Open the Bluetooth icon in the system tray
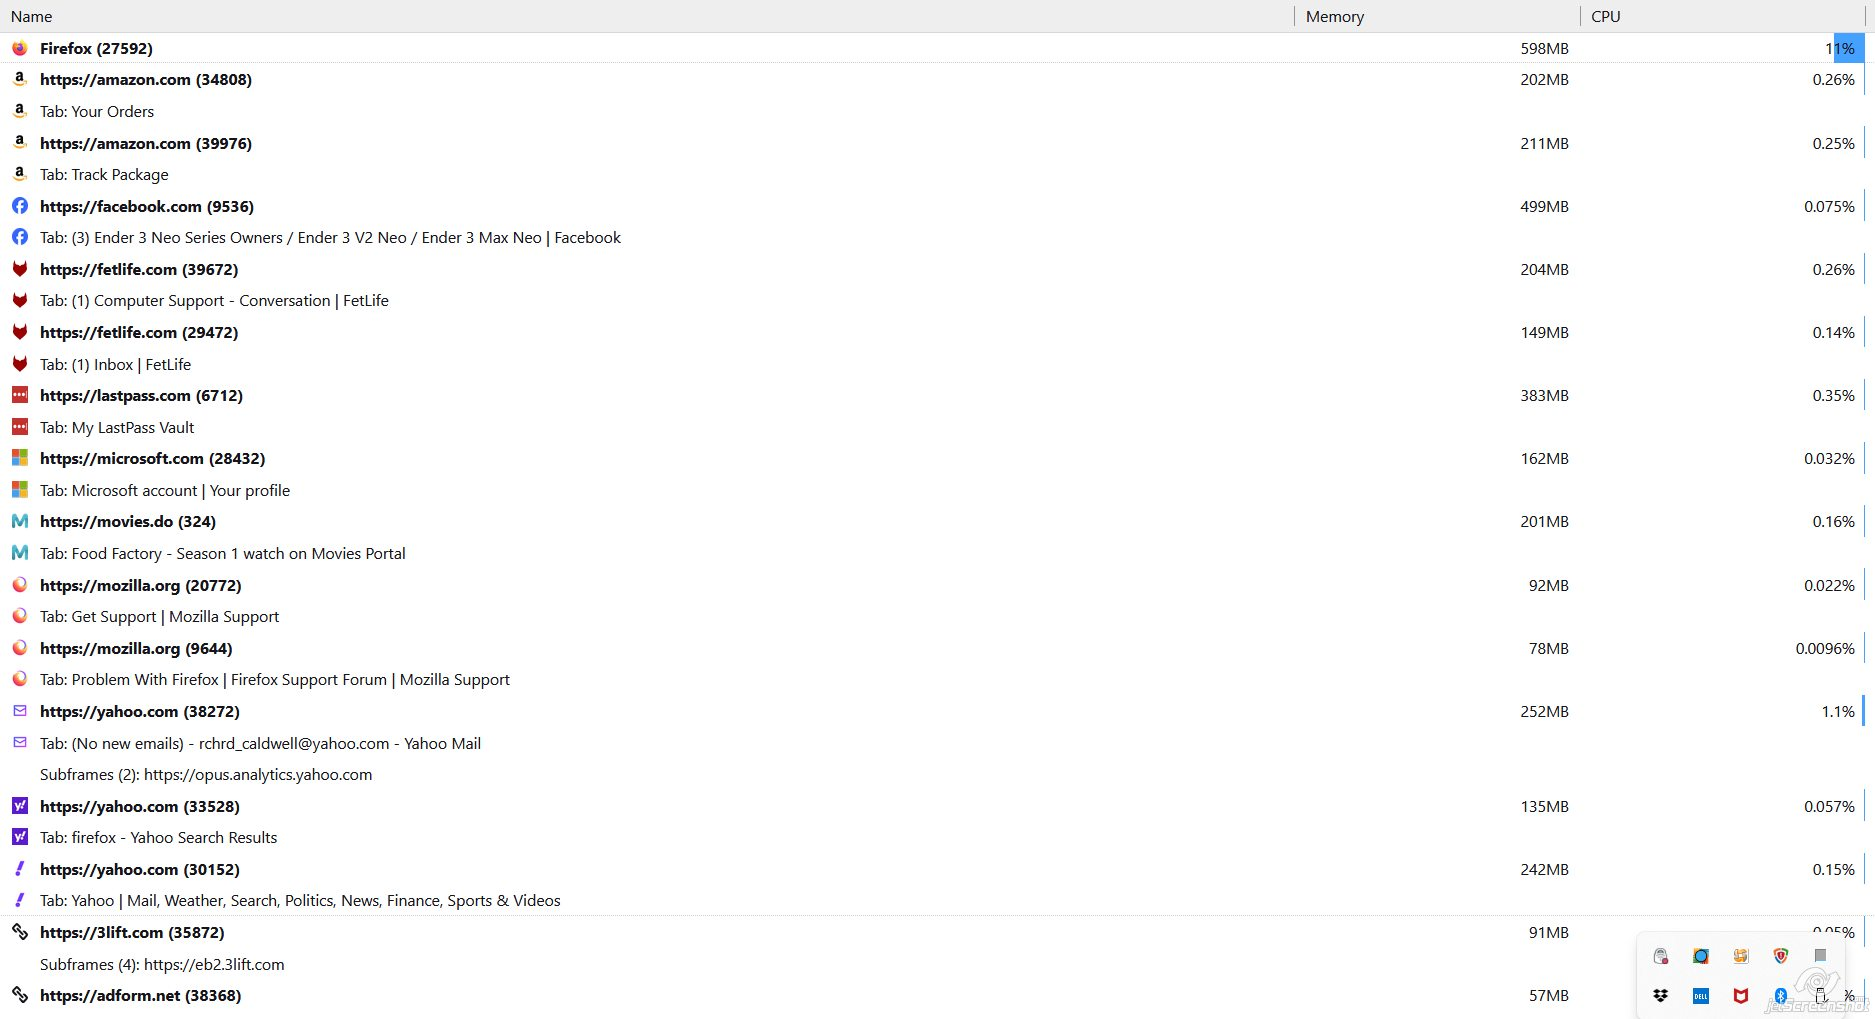Image resolution: width=1875 pixels, height=1019 pixels. pos(1781,995)
